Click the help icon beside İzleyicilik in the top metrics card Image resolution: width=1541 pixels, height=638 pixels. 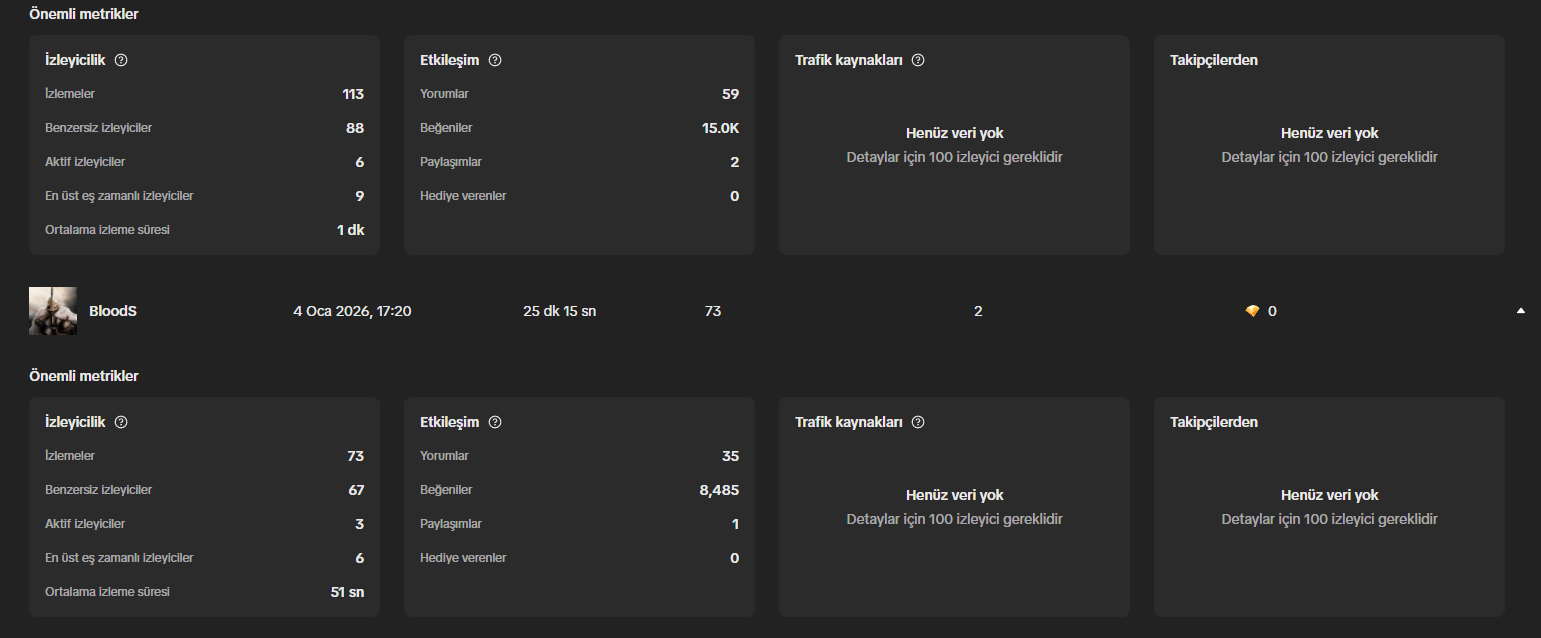pos(121,60)
